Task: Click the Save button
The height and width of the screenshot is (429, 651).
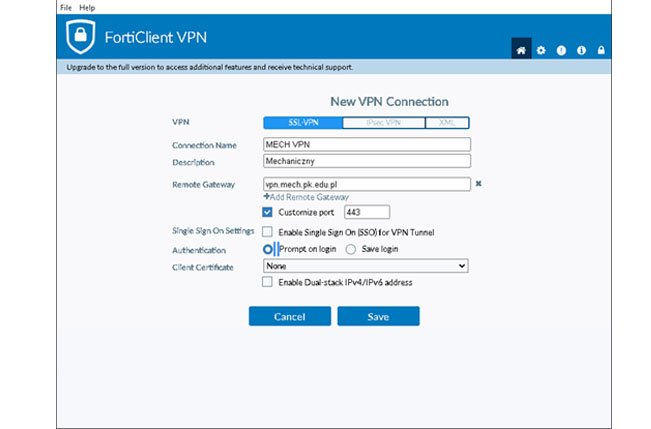Action: click(378, 316)
